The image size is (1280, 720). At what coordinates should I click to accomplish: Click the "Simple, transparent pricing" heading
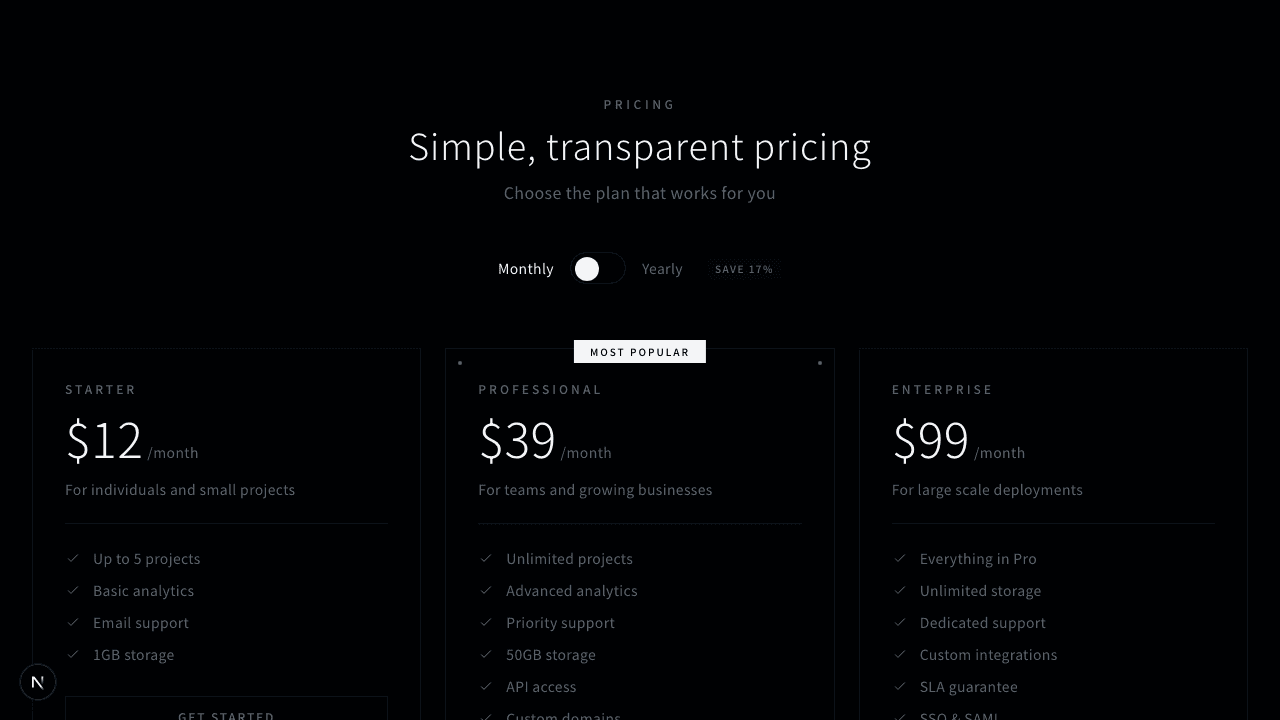tap(640, 147)
